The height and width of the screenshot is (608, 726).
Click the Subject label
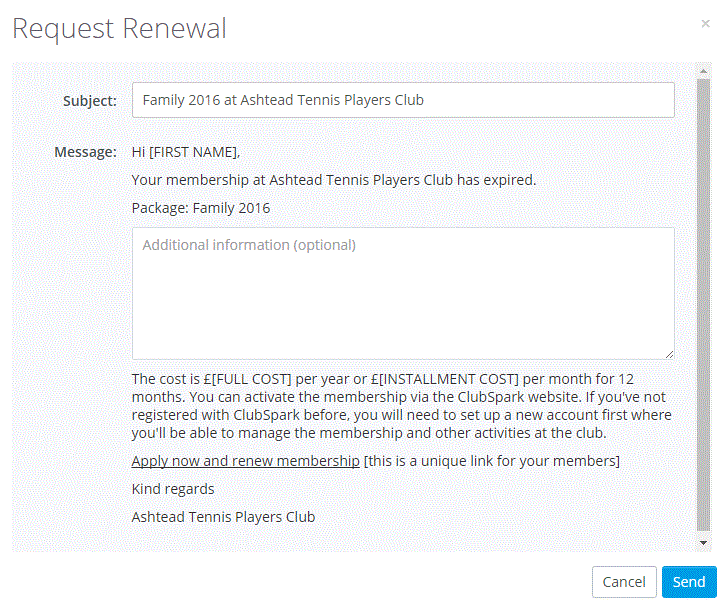89,100
